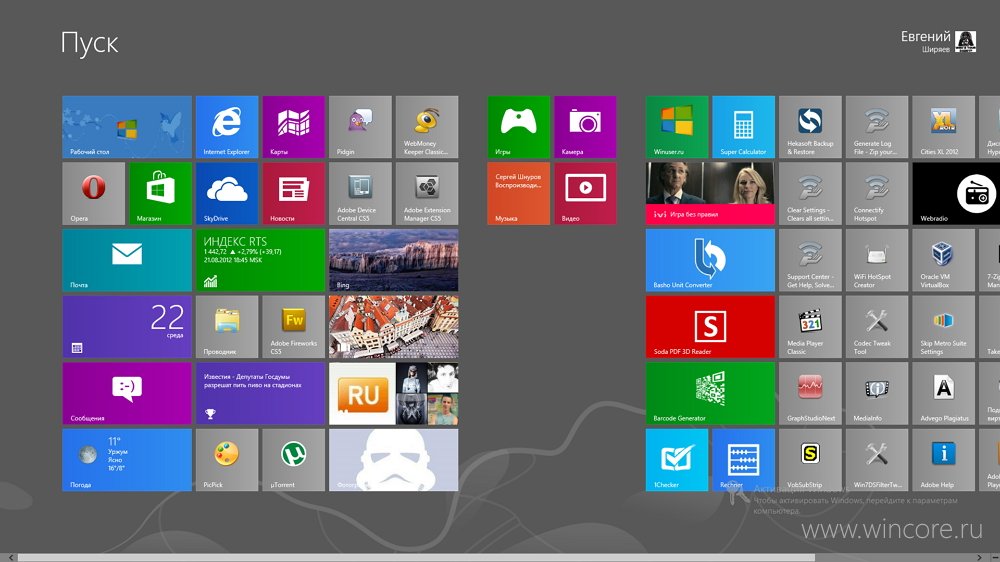Open the Видео video tile
The height and width of the screenshot is (562, 1000).
(585, 193)
